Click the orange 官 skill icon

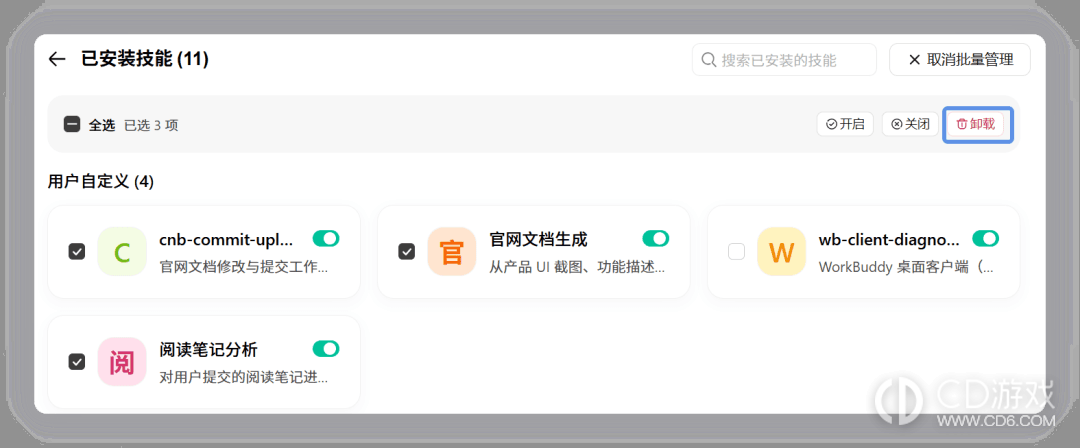452,252
